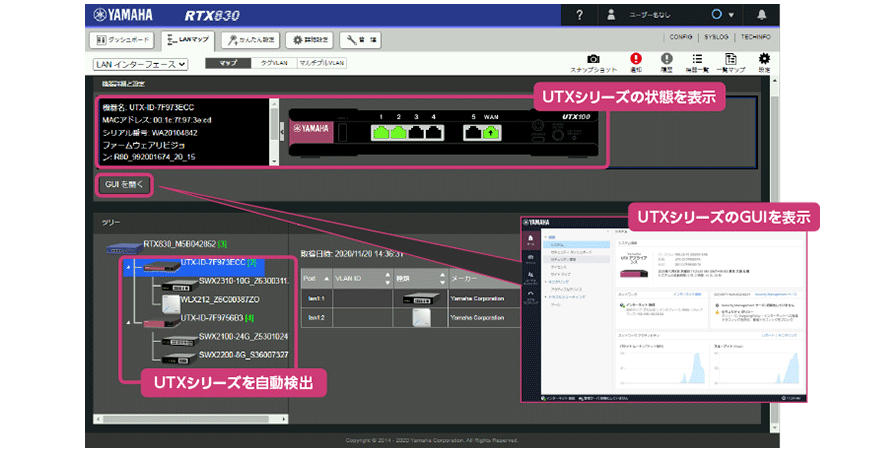Collapse the UTX-ID-7F973ECC tree node
875x449 pixels.
coord(129,268)
